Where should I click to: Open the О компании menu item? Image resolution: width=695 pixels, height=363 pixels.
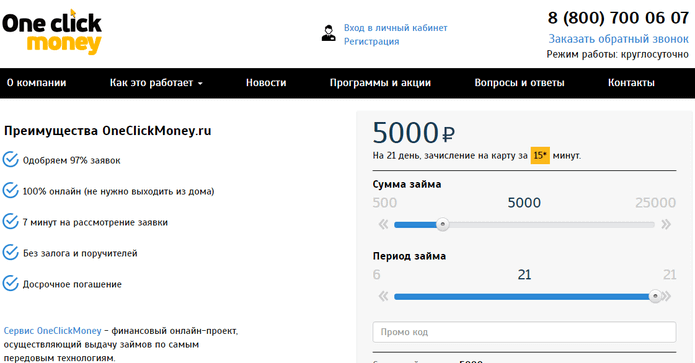click(36, 83)
